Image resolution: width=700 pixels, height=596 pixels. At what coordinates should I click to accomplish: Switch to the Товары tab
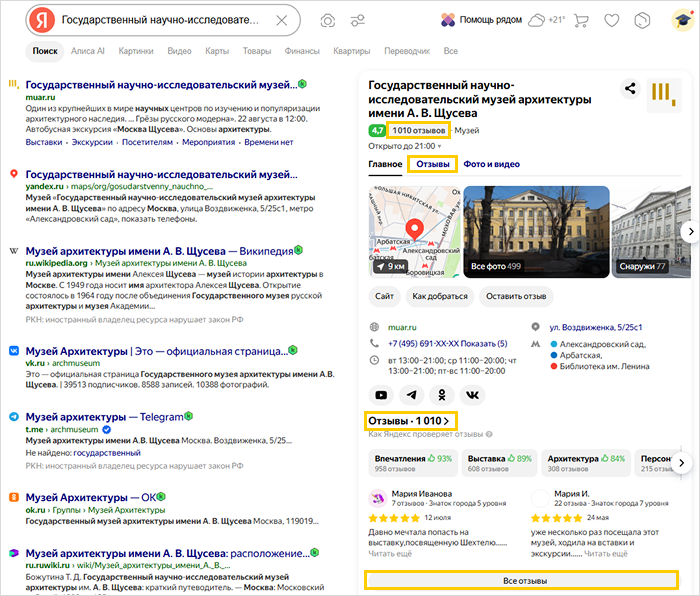[x=257, y=51]
